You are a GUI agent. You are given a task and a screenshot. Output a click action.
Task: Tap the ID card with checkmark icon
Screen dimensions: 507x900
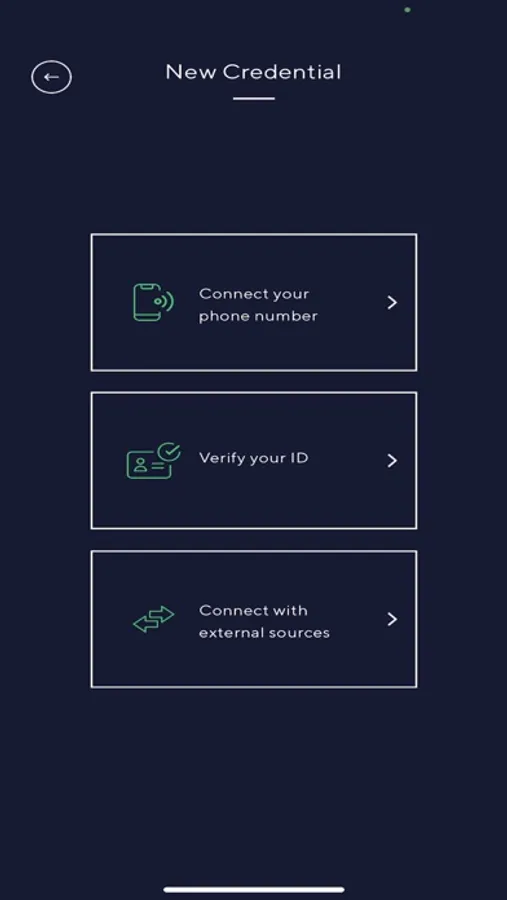pyautogui.click(x=153, y=460)
